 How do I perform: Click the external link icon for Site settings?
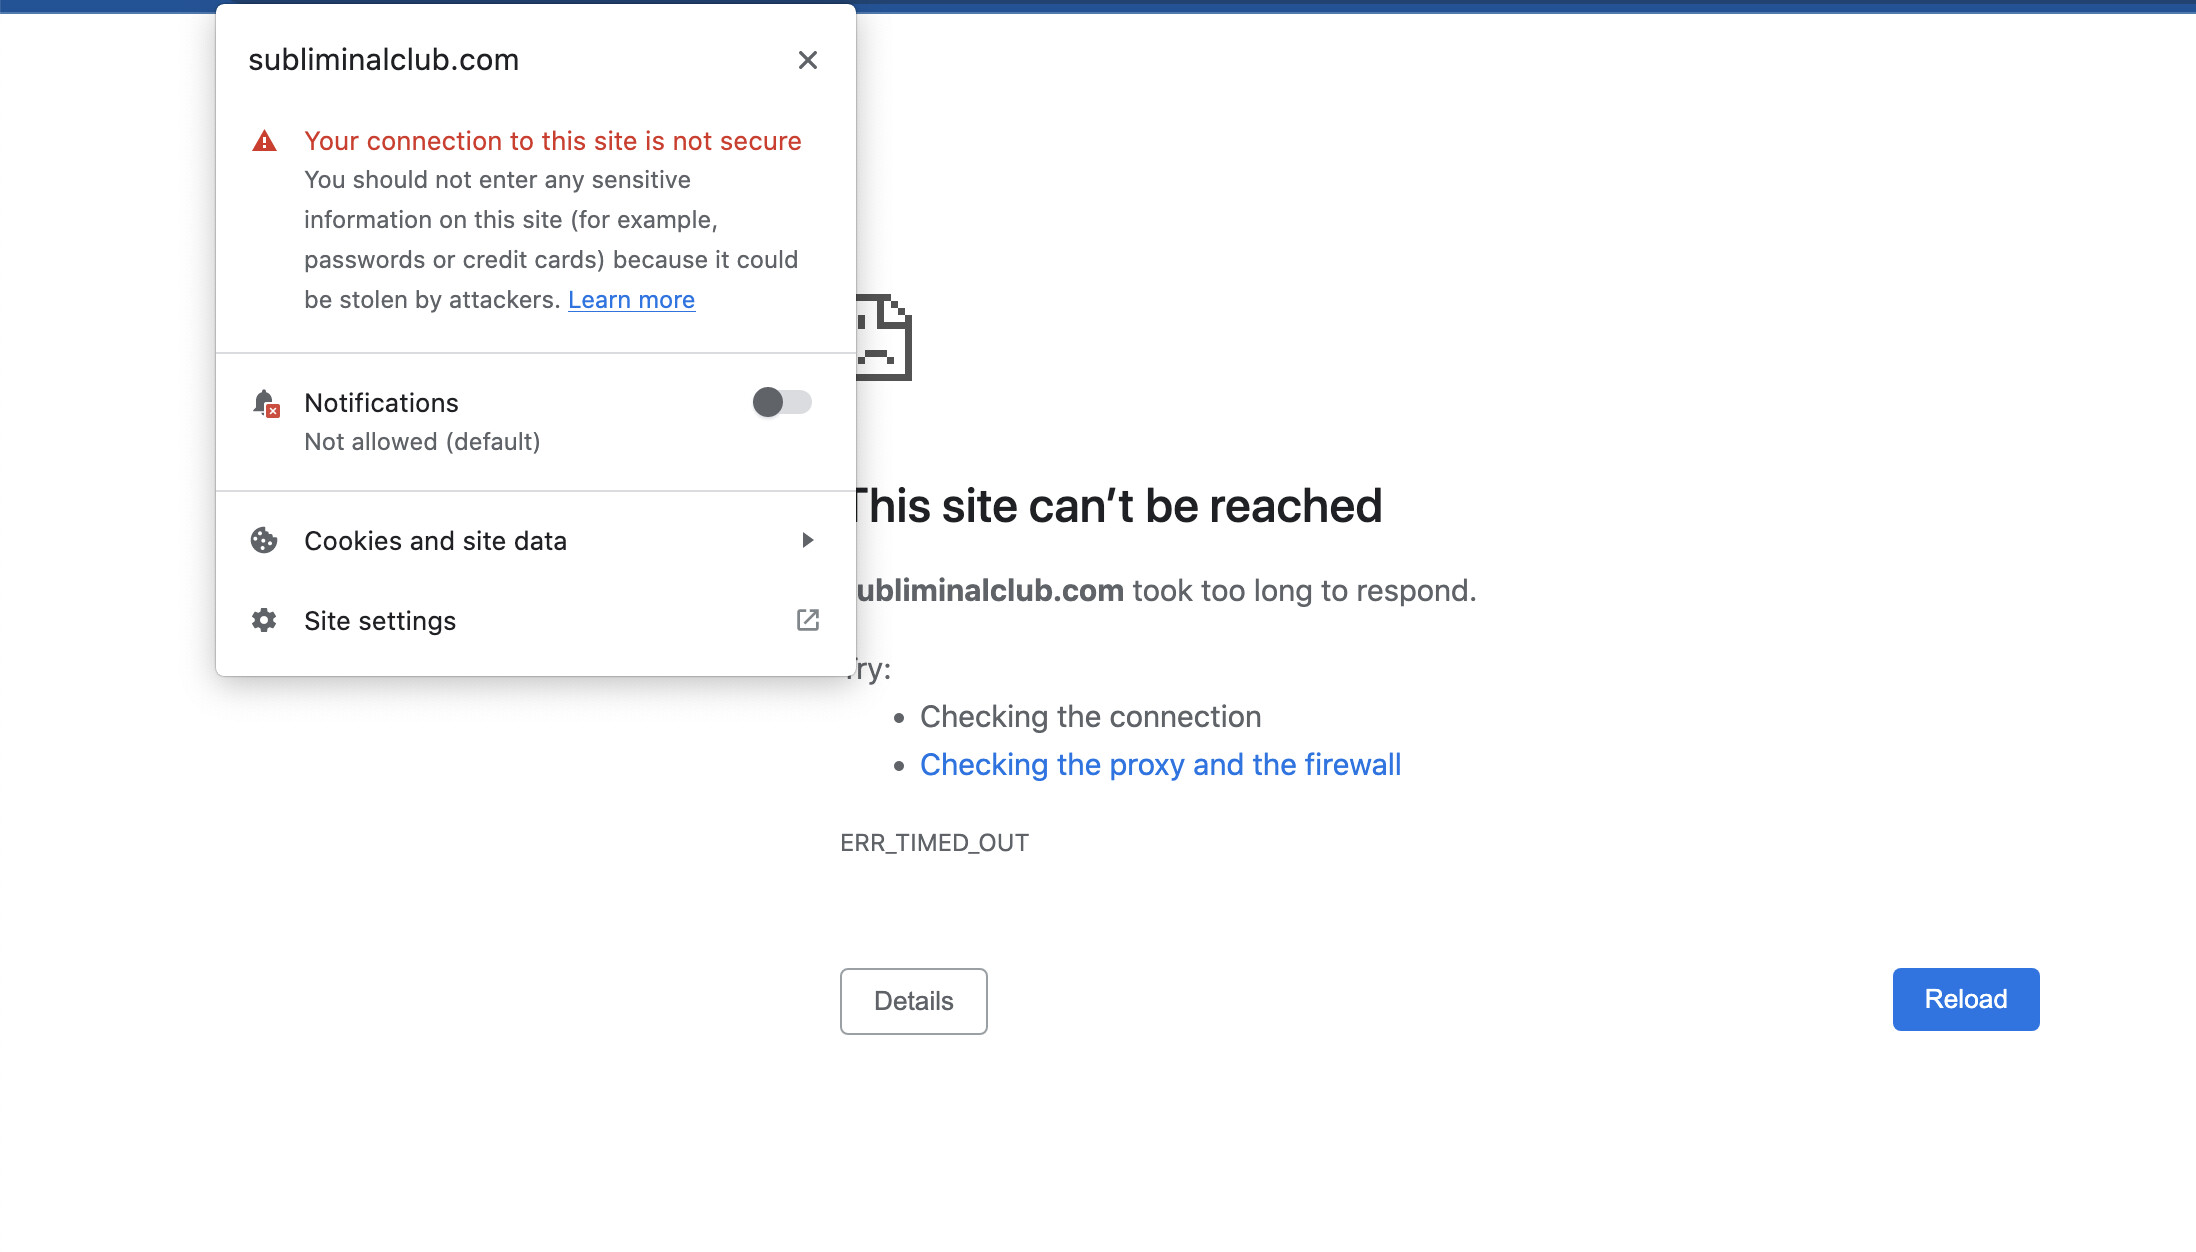pos(808,621)
